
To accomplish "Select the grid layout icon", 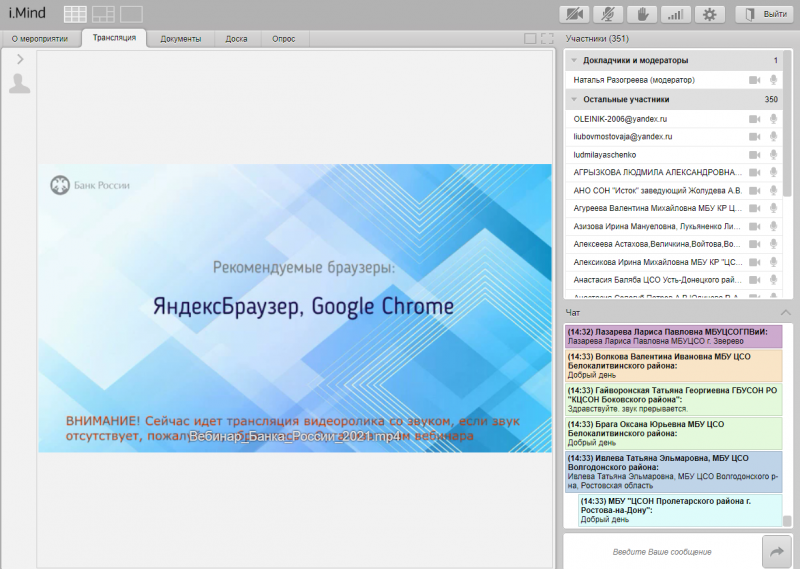I will coord(75,14).
